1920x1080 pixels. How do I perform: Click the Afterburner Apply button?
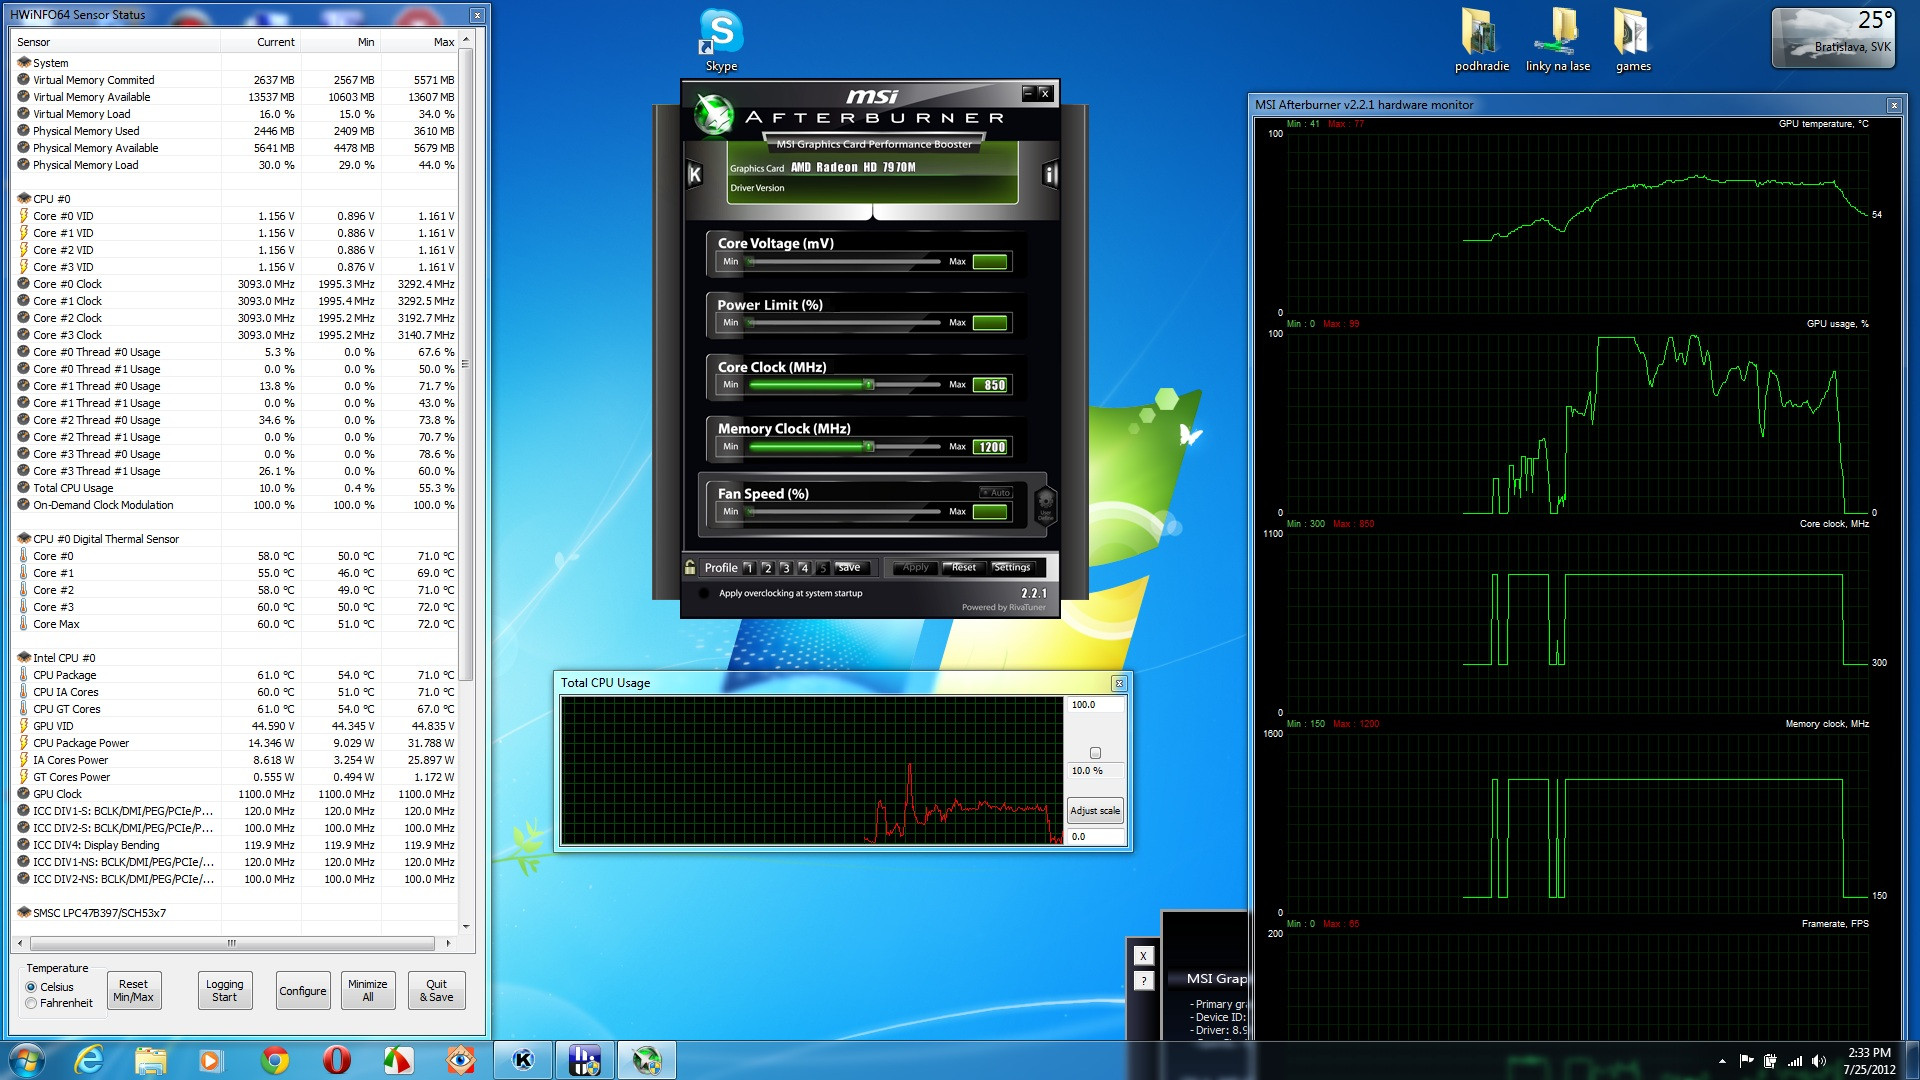(915, 567)
